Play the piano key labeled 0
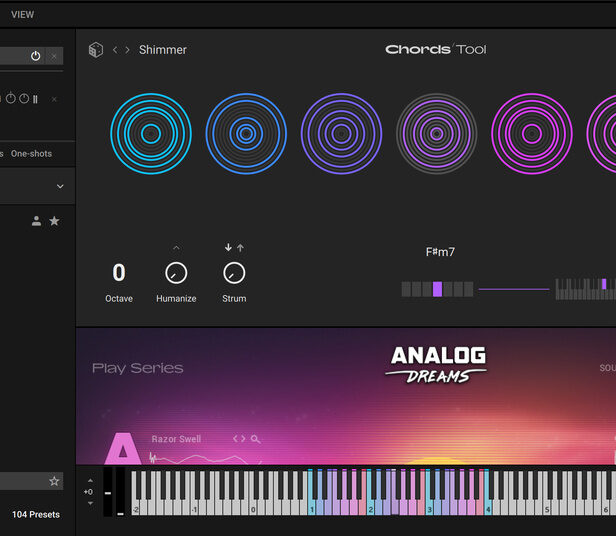Image resolution: width=616 pixels, height=536 pixels. [x=253, y=506]
